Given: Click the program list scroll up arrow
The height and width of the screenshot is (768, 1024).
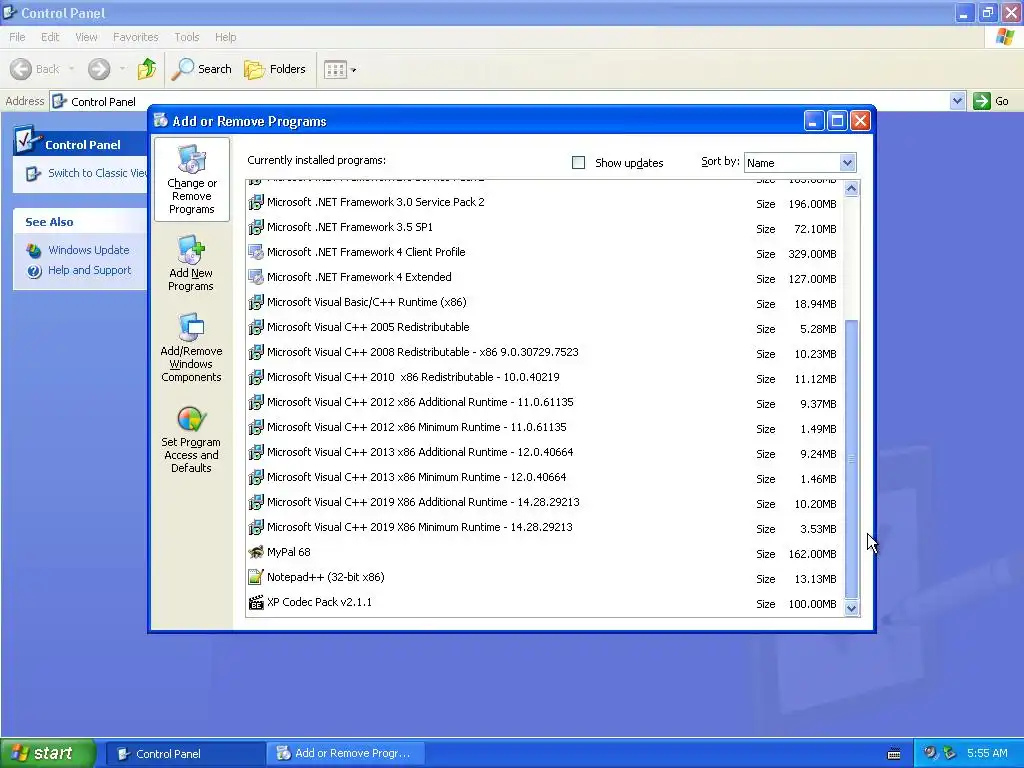Looking at the screenshot, I should pos(851,189).
